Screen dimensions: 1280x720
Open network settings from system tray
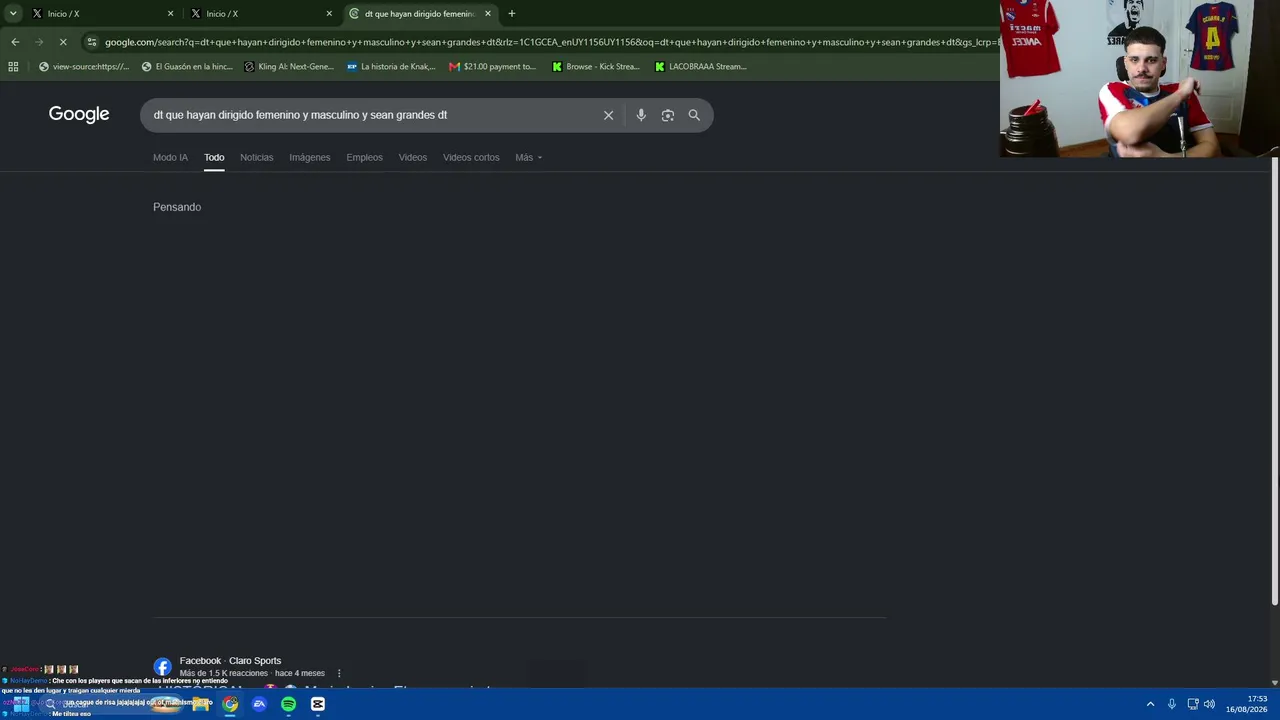coord(1193,704)
